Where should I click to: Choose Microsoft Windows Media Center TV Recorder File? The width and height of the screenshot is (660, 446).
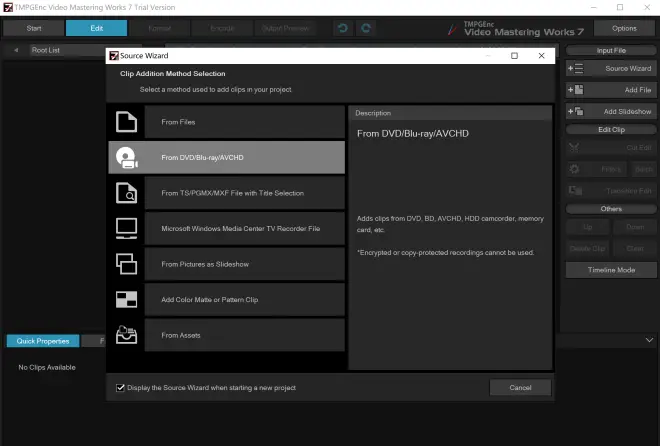coord(245,228)
